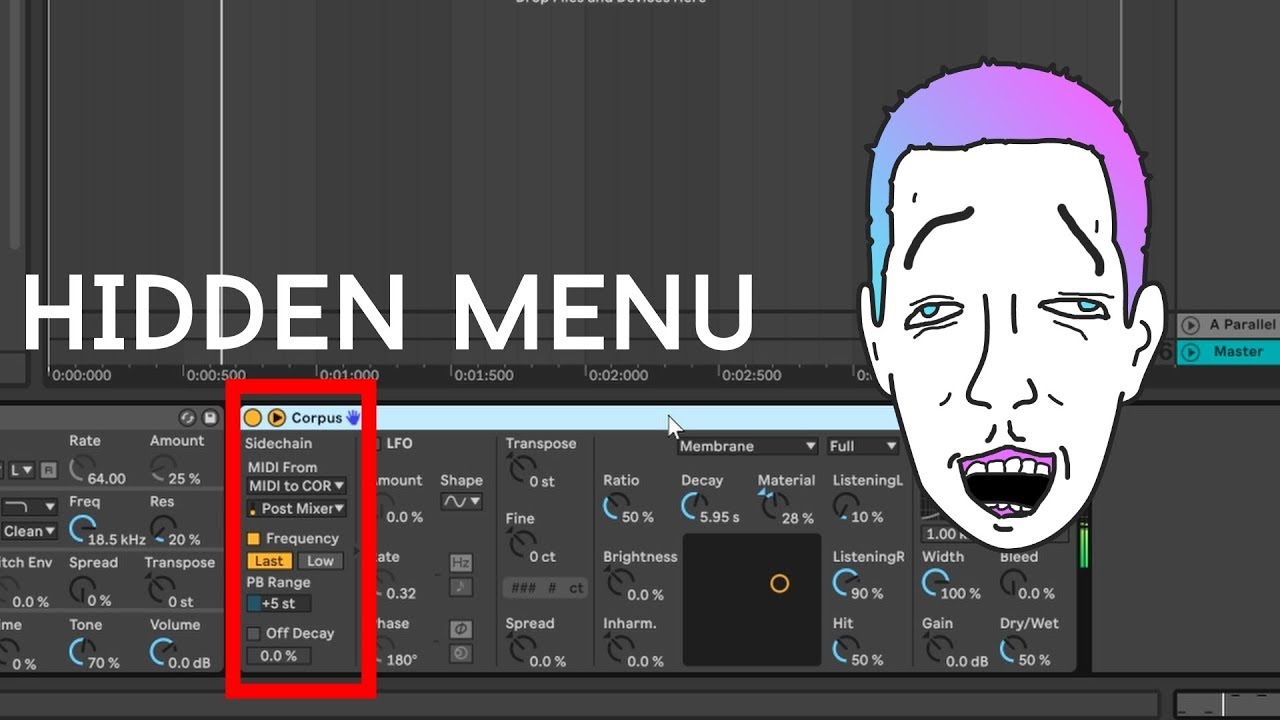Select the Last note priority button
Screen dimensions: 1280x720
[269, 562]
